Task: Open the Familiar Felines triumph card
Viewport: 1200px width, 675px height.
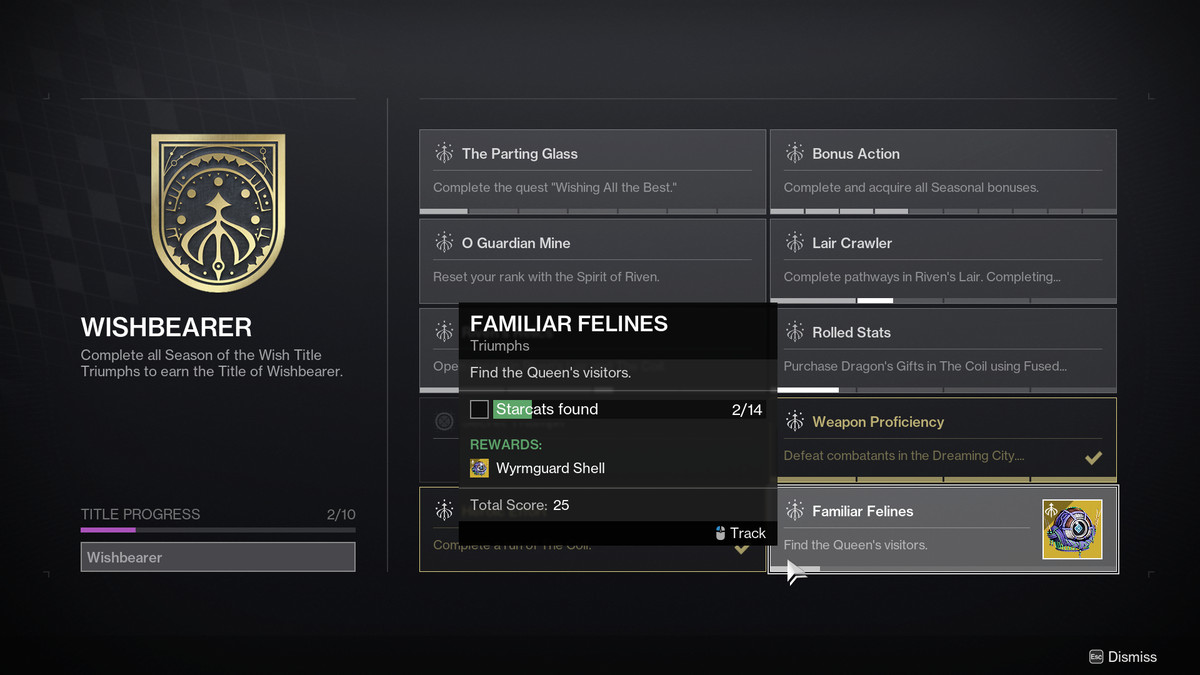Action: click(x=910, y=528)
